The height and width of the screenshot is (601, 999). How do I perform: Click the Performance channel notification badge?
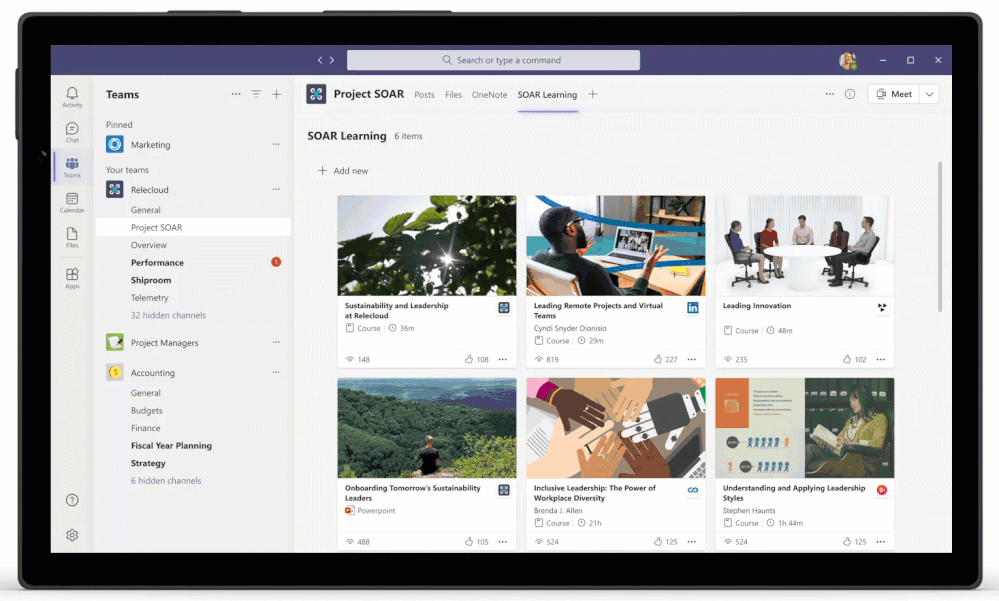pos(276,262)
